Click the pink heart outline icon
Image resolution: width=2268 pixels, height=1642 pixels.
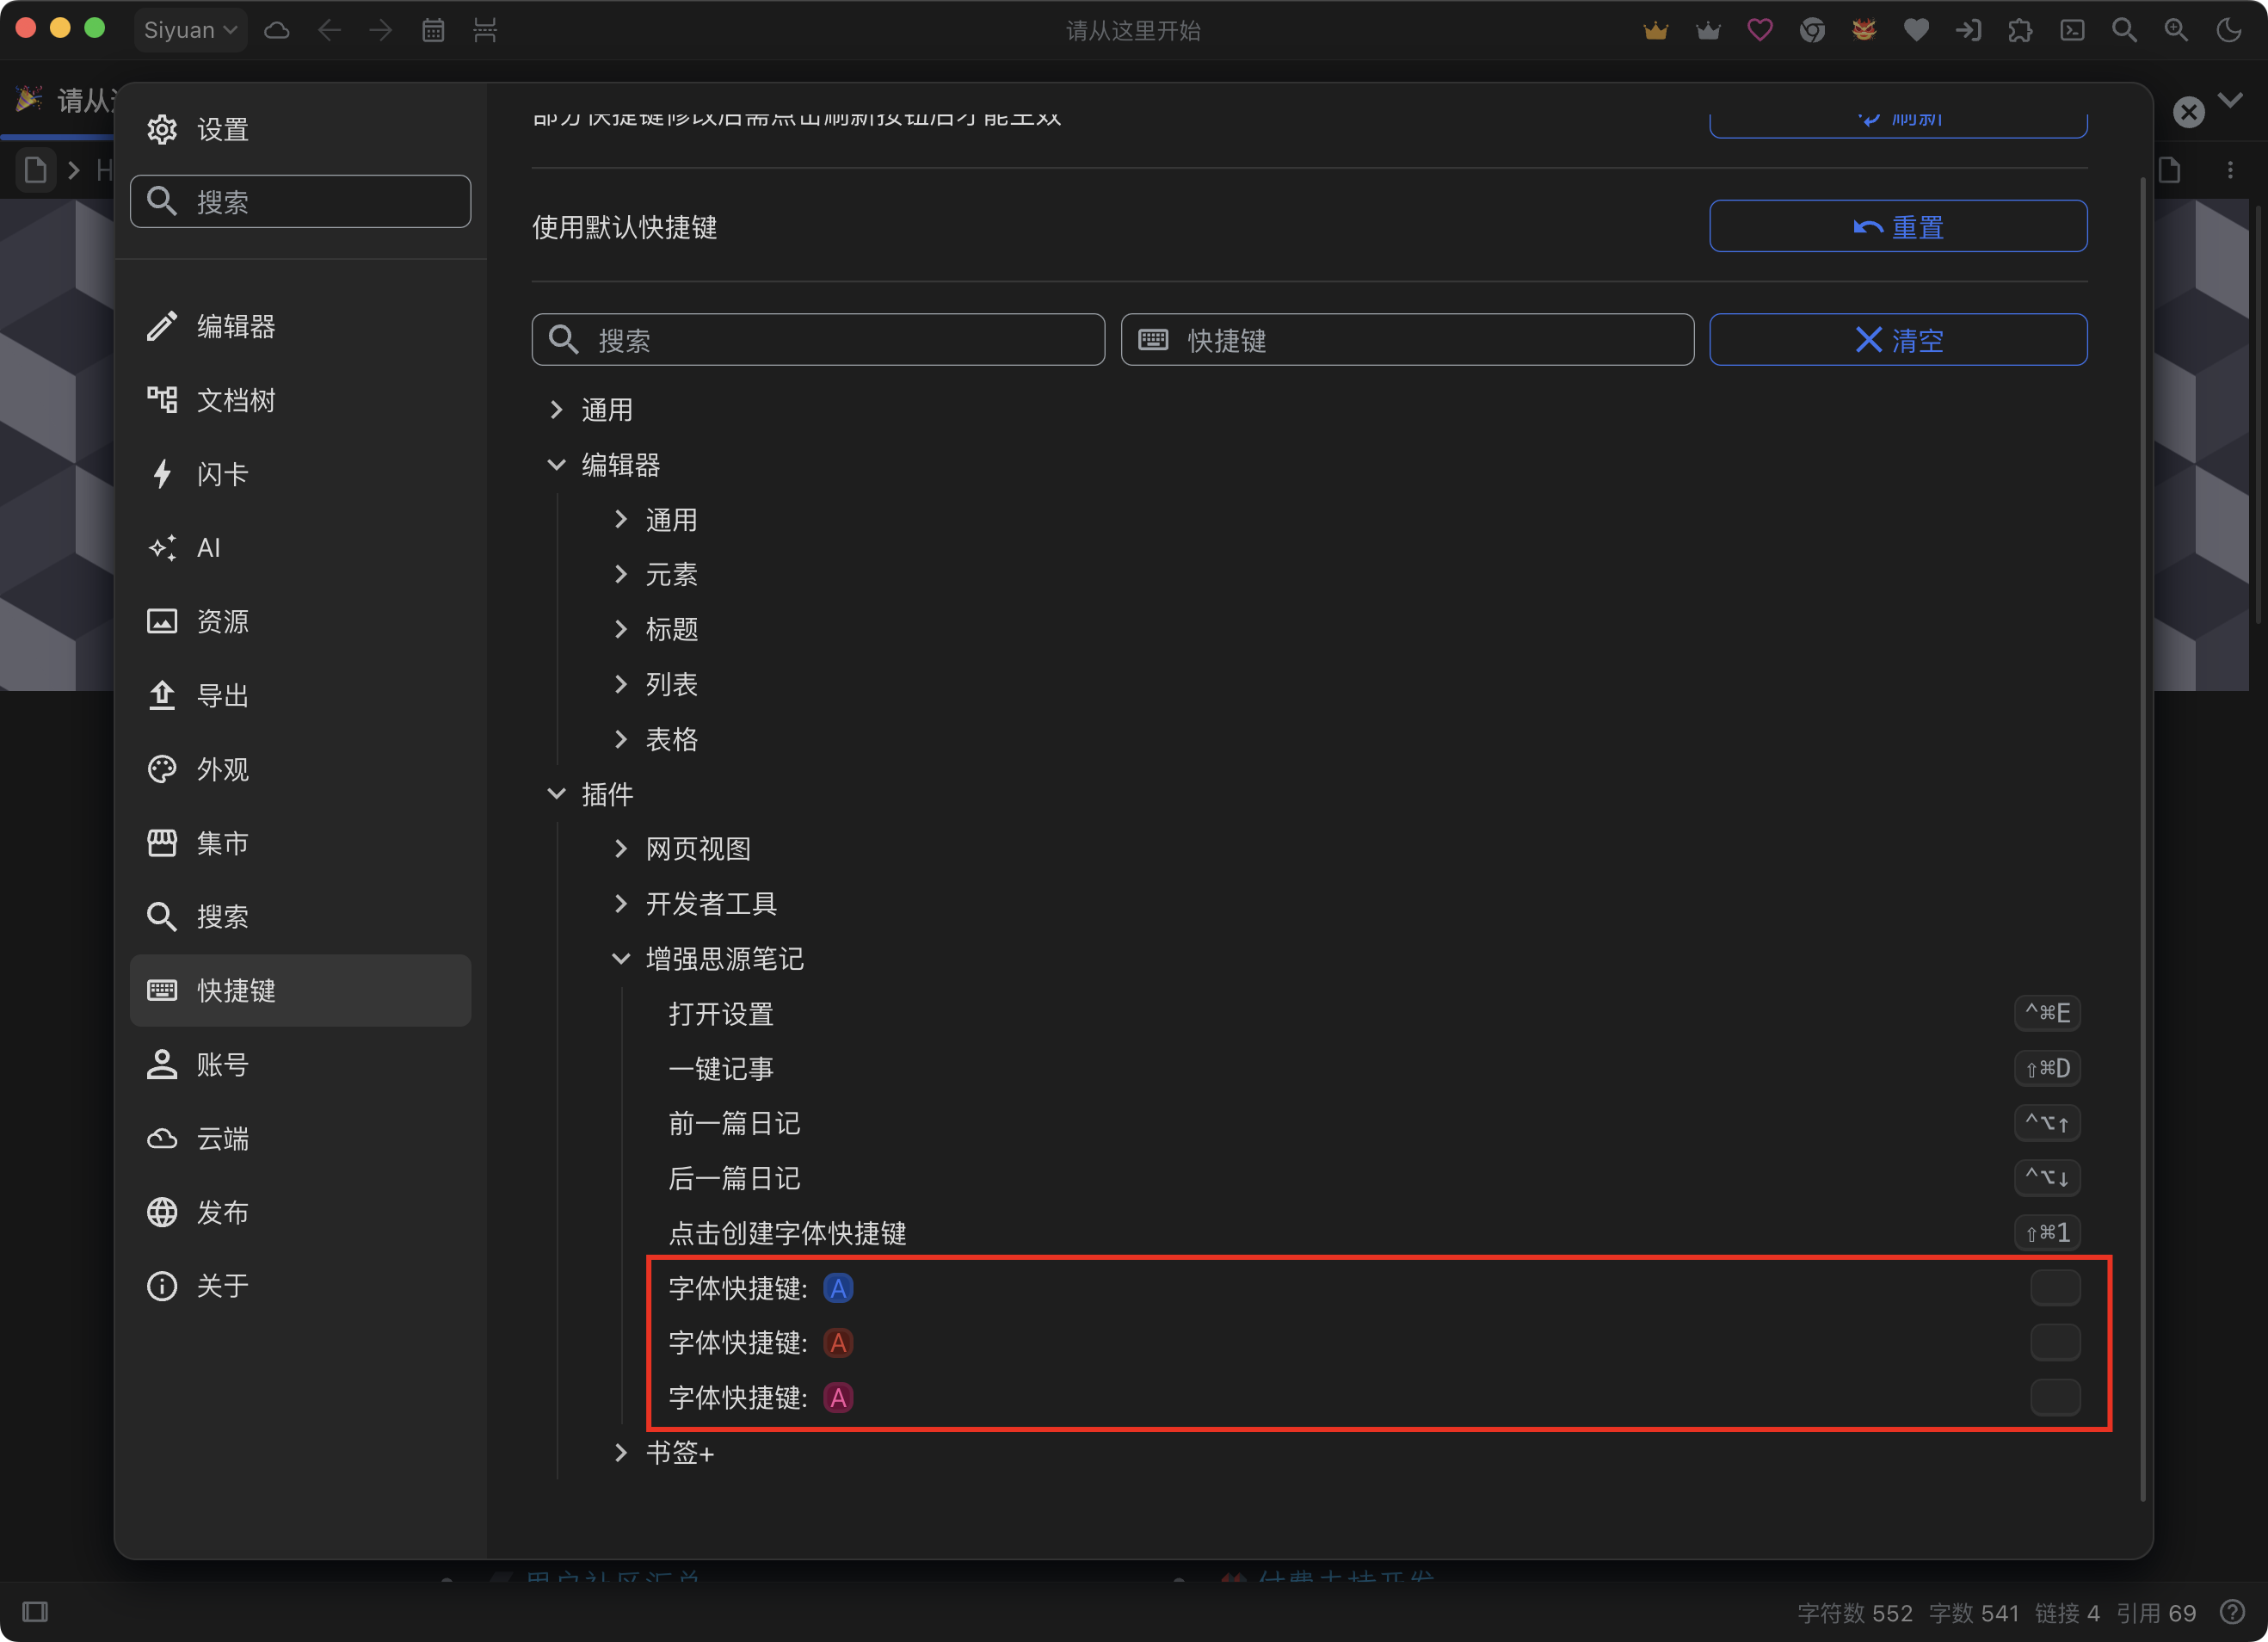pos(1760,30)
